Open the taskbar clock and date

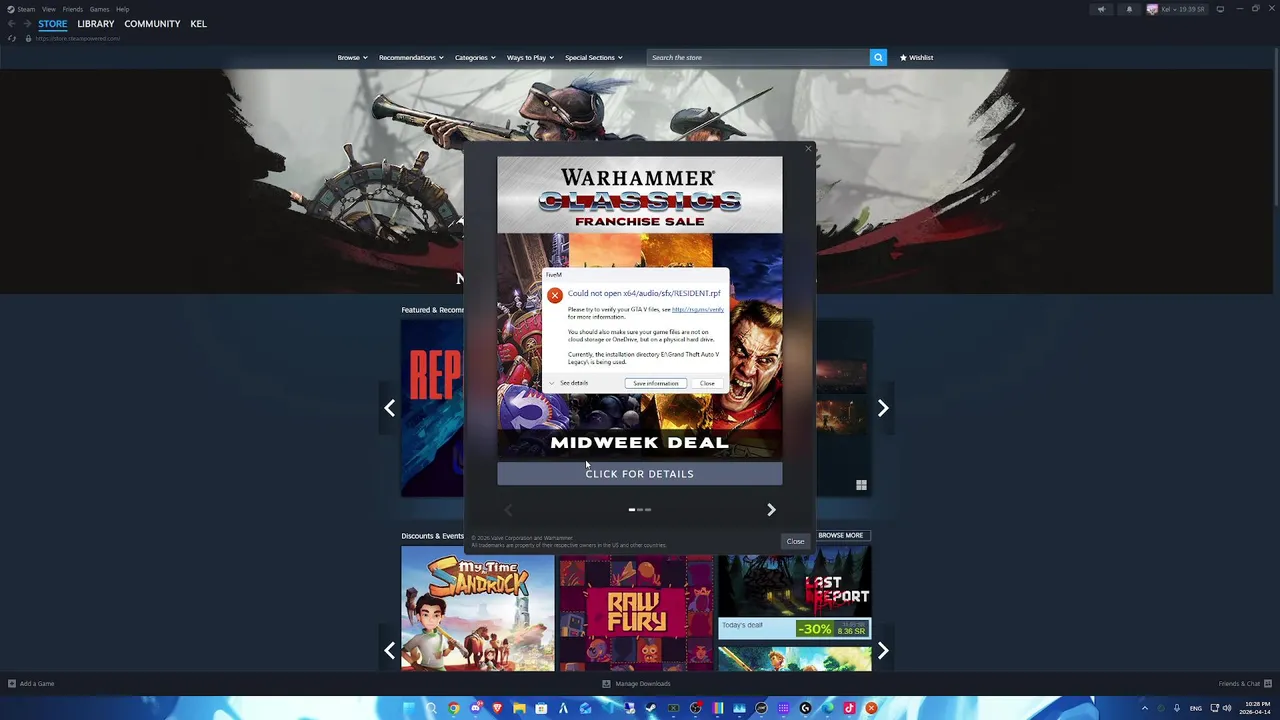coord(1257,708)
